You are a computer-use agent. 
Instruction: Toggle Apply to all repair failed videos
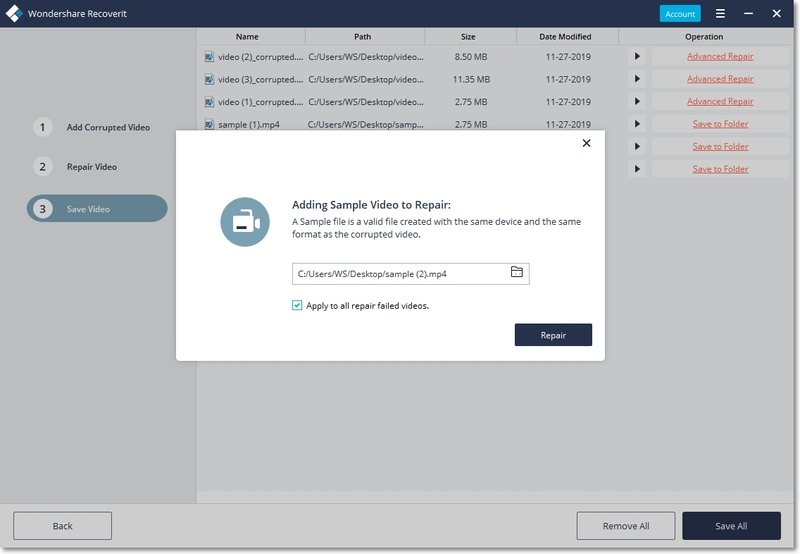point(297,305)
